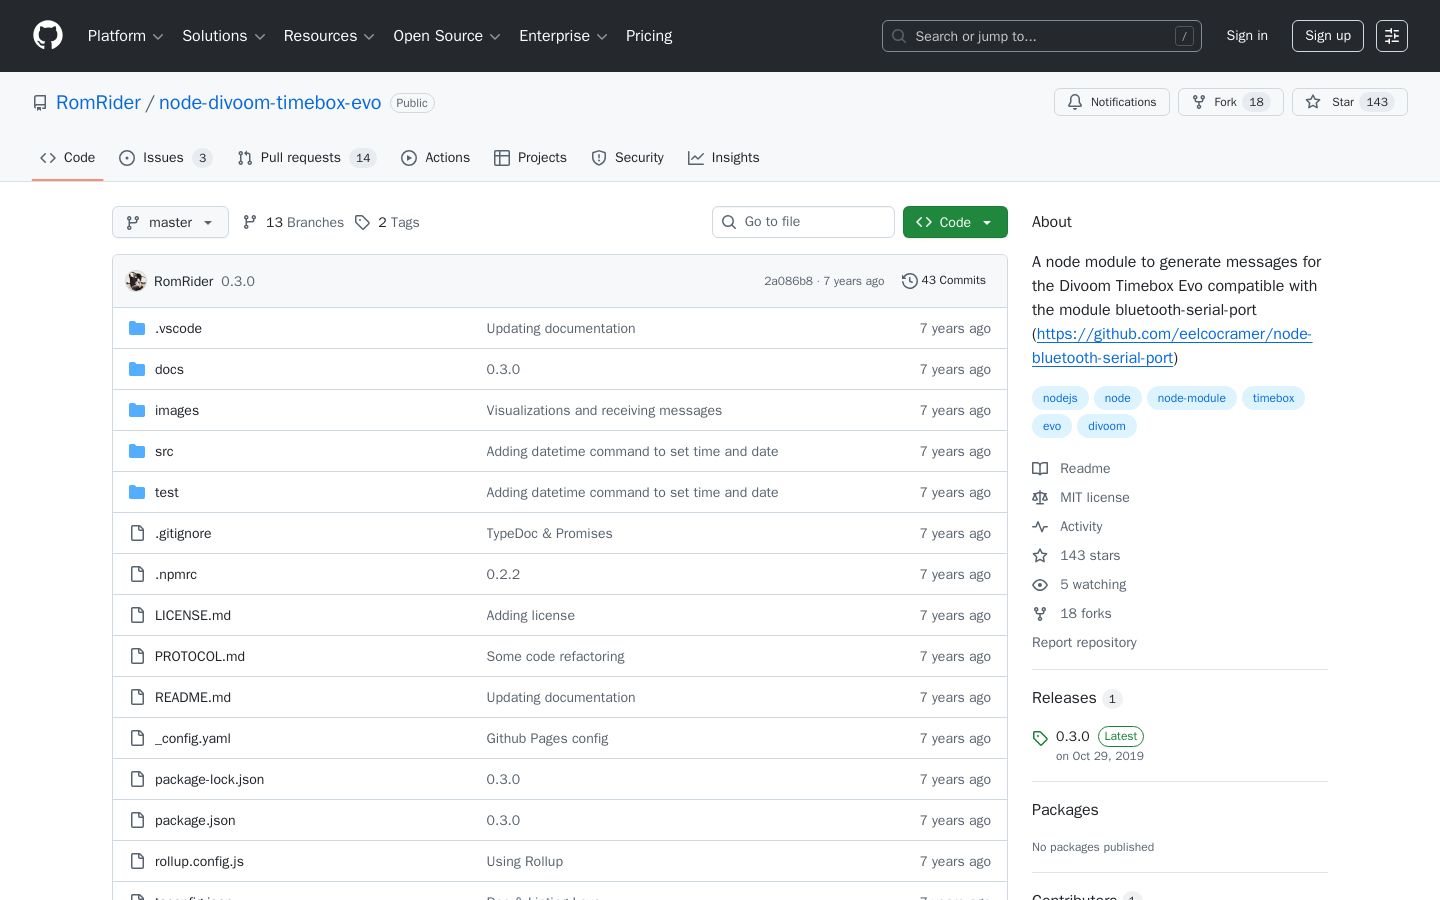1440x900 pixels.
Task: Switch to the Insights tab
Action: 723,158
